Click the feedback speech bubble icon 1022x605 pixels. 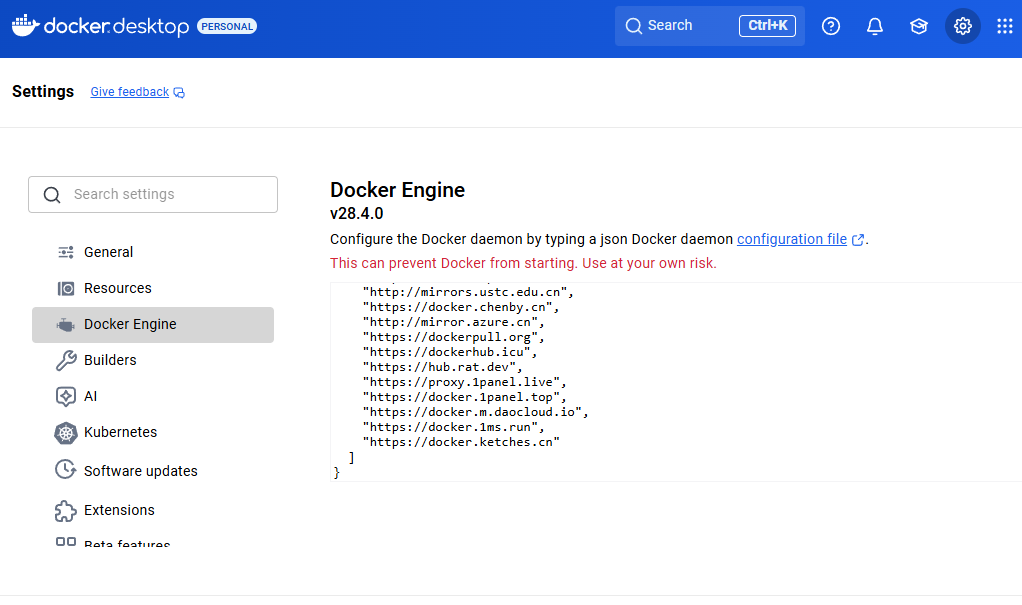click(x=179, y=93)
